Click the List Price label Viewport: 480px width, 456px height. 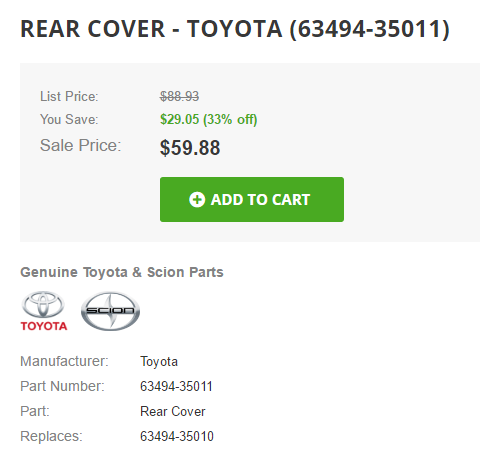(69, 97)
